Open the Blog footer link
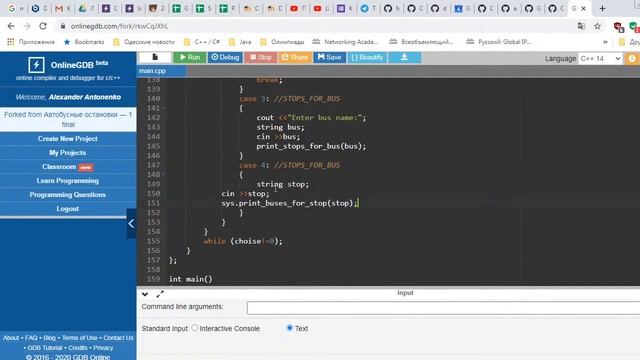The height and width of the screenshot is (360, 640). coord(49,338)
